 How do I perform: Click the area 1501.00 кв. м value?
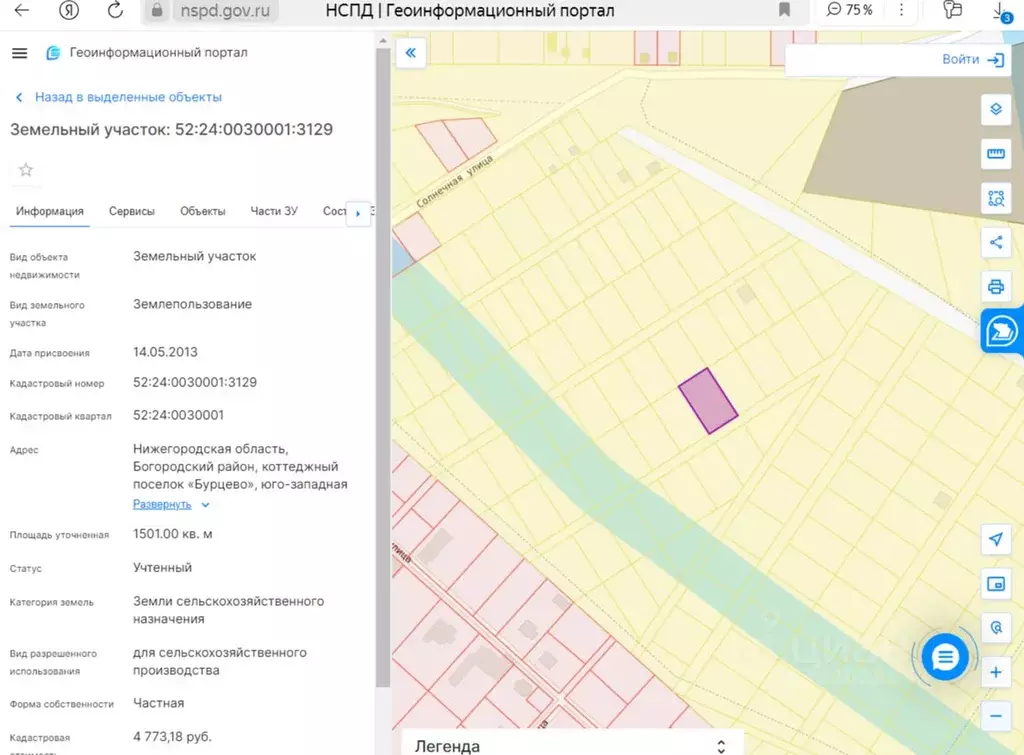click(x=172, y=534)
